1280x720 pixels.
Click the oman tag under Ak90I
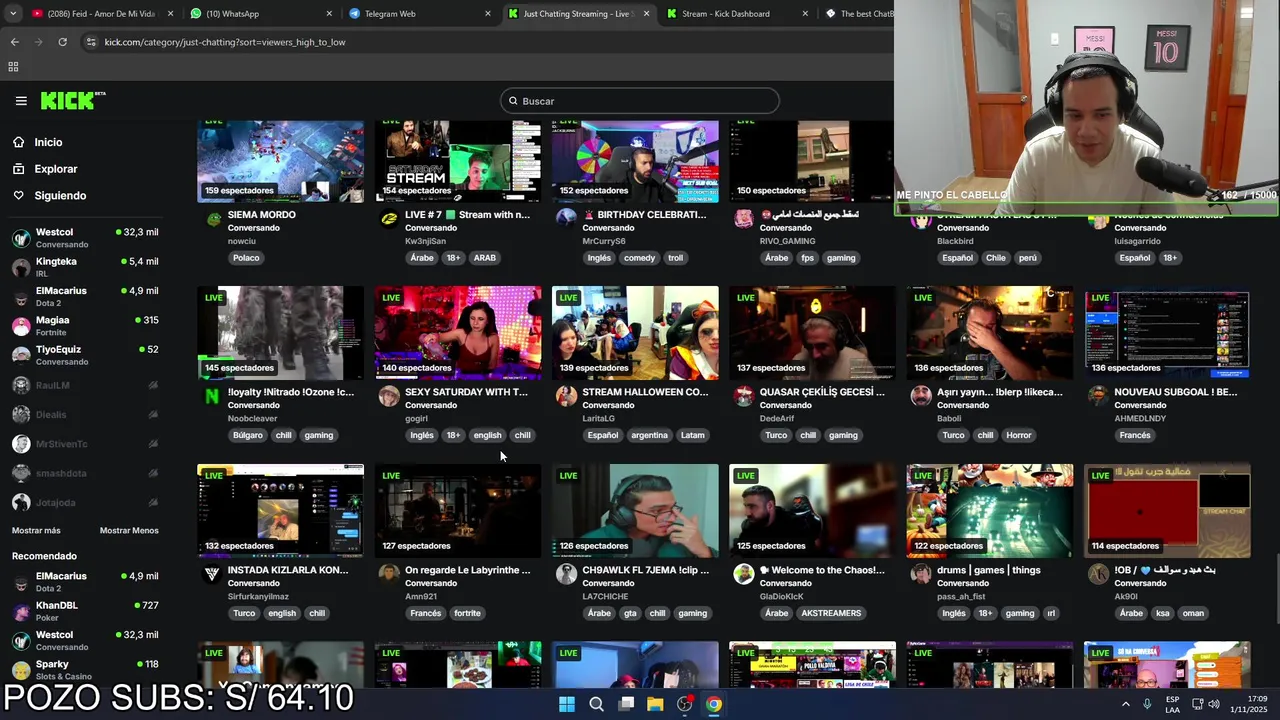tap(1193, 613)
